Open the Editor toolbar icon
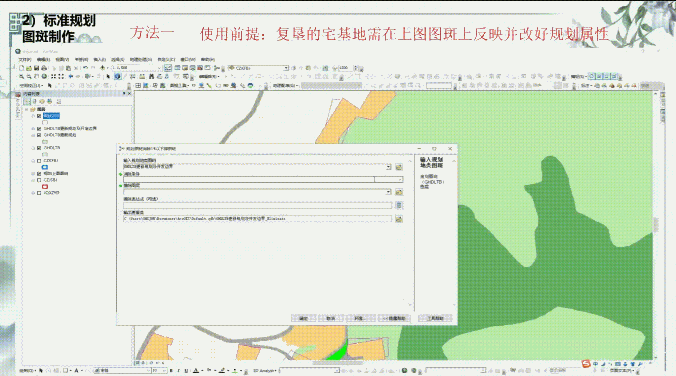Image resolution: width=676 pixels, height=376 pixels. (168, 68)
